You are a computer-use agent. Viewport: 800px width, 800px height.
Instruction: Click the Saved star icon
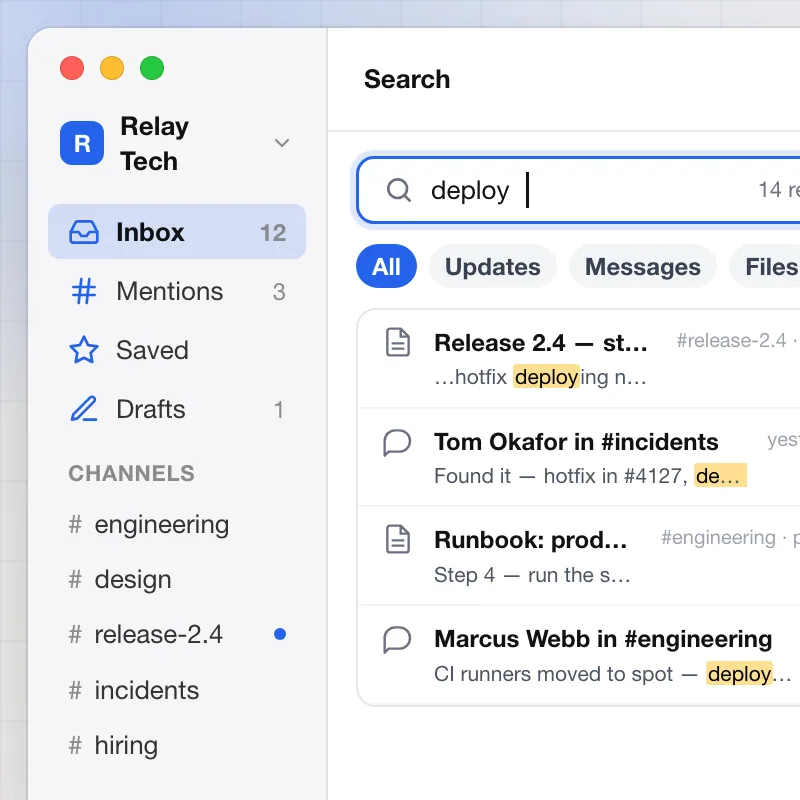pos(84,350)
